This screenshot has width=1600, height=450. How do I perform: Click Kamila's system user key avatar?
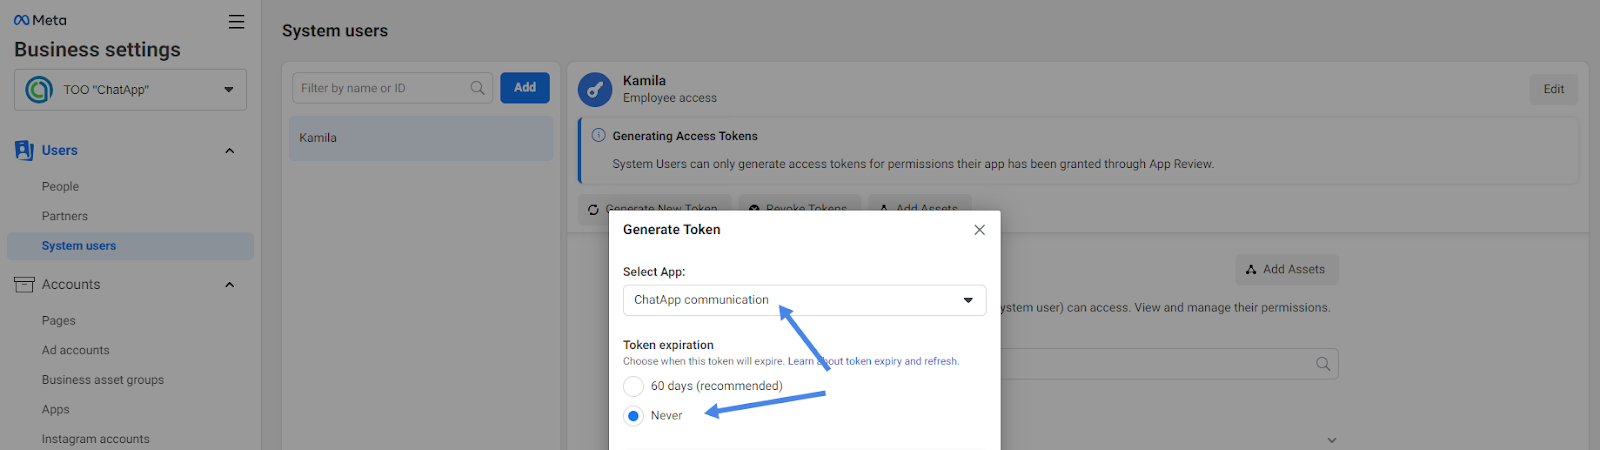pyautogui.click(x=595, y=89)
